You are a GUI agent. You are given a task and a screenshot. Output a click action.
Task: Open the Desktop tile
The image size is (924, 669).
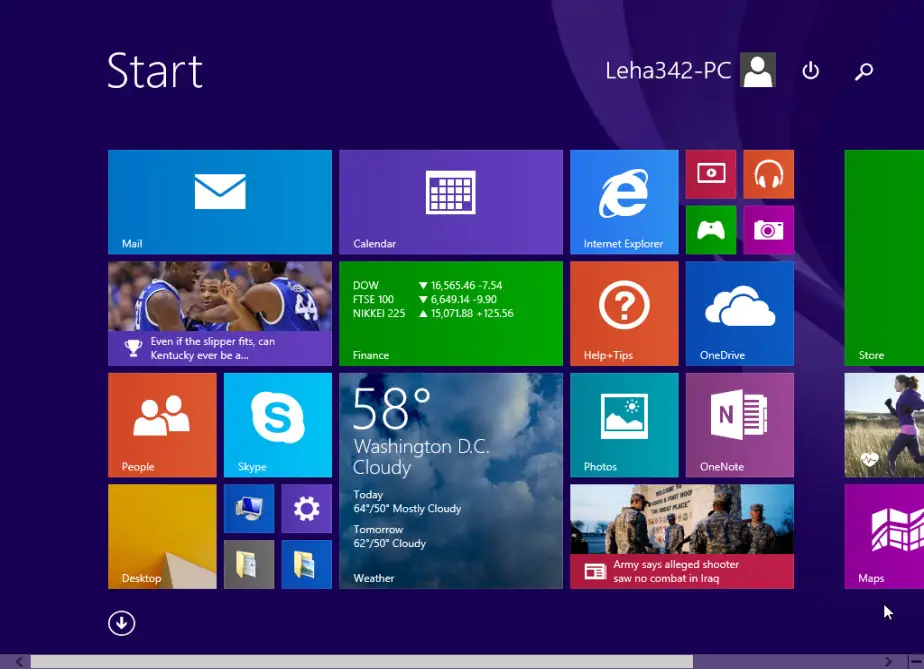[x=162, y=536]
